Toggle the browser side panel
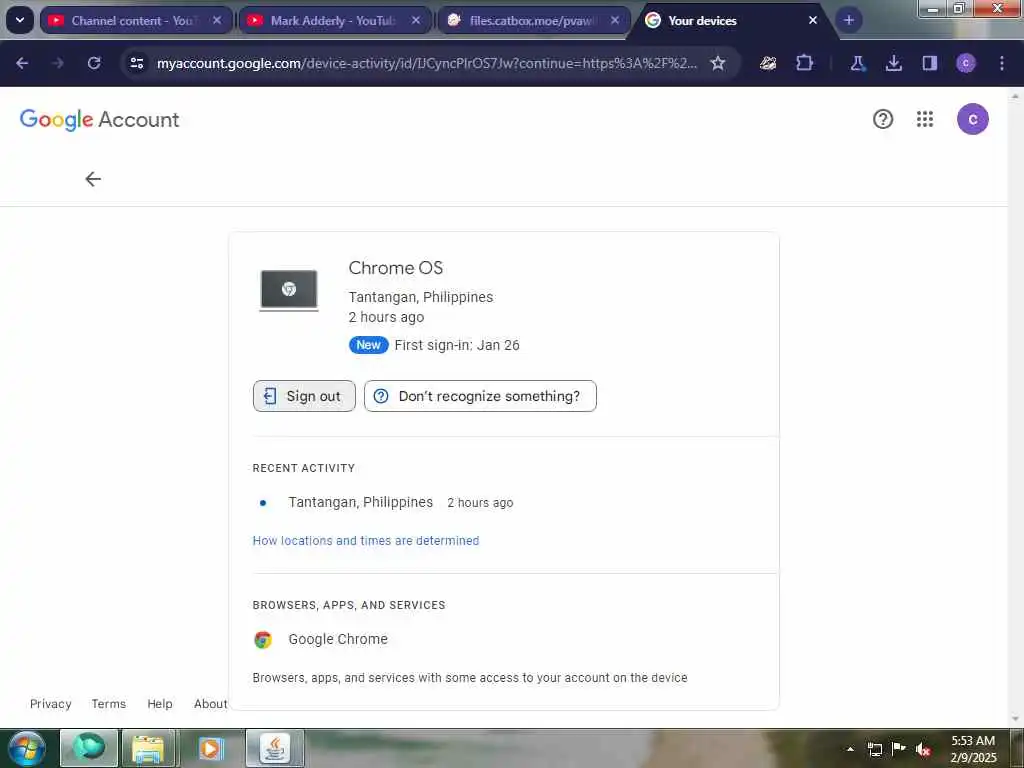The width and height of the screenshot is (1024, 768). coord(930,63)
